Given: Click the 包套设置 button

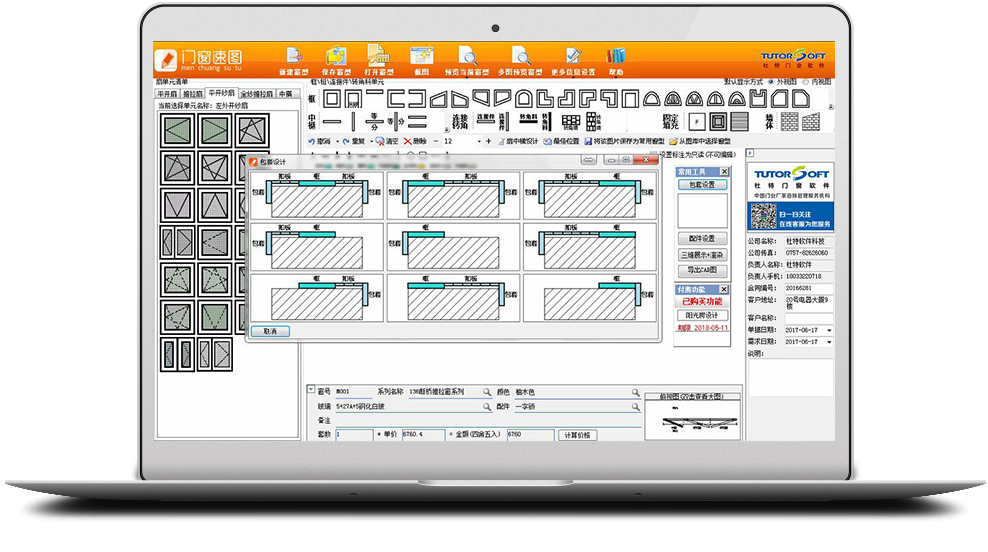Looking at the screenshot, I should click(x=703, y=185).
